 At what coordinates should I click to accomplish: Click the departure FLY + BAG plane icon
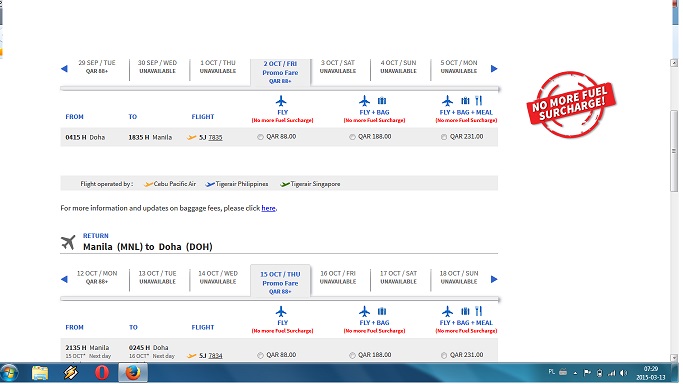pyautogui.click(x=365, y=101)
